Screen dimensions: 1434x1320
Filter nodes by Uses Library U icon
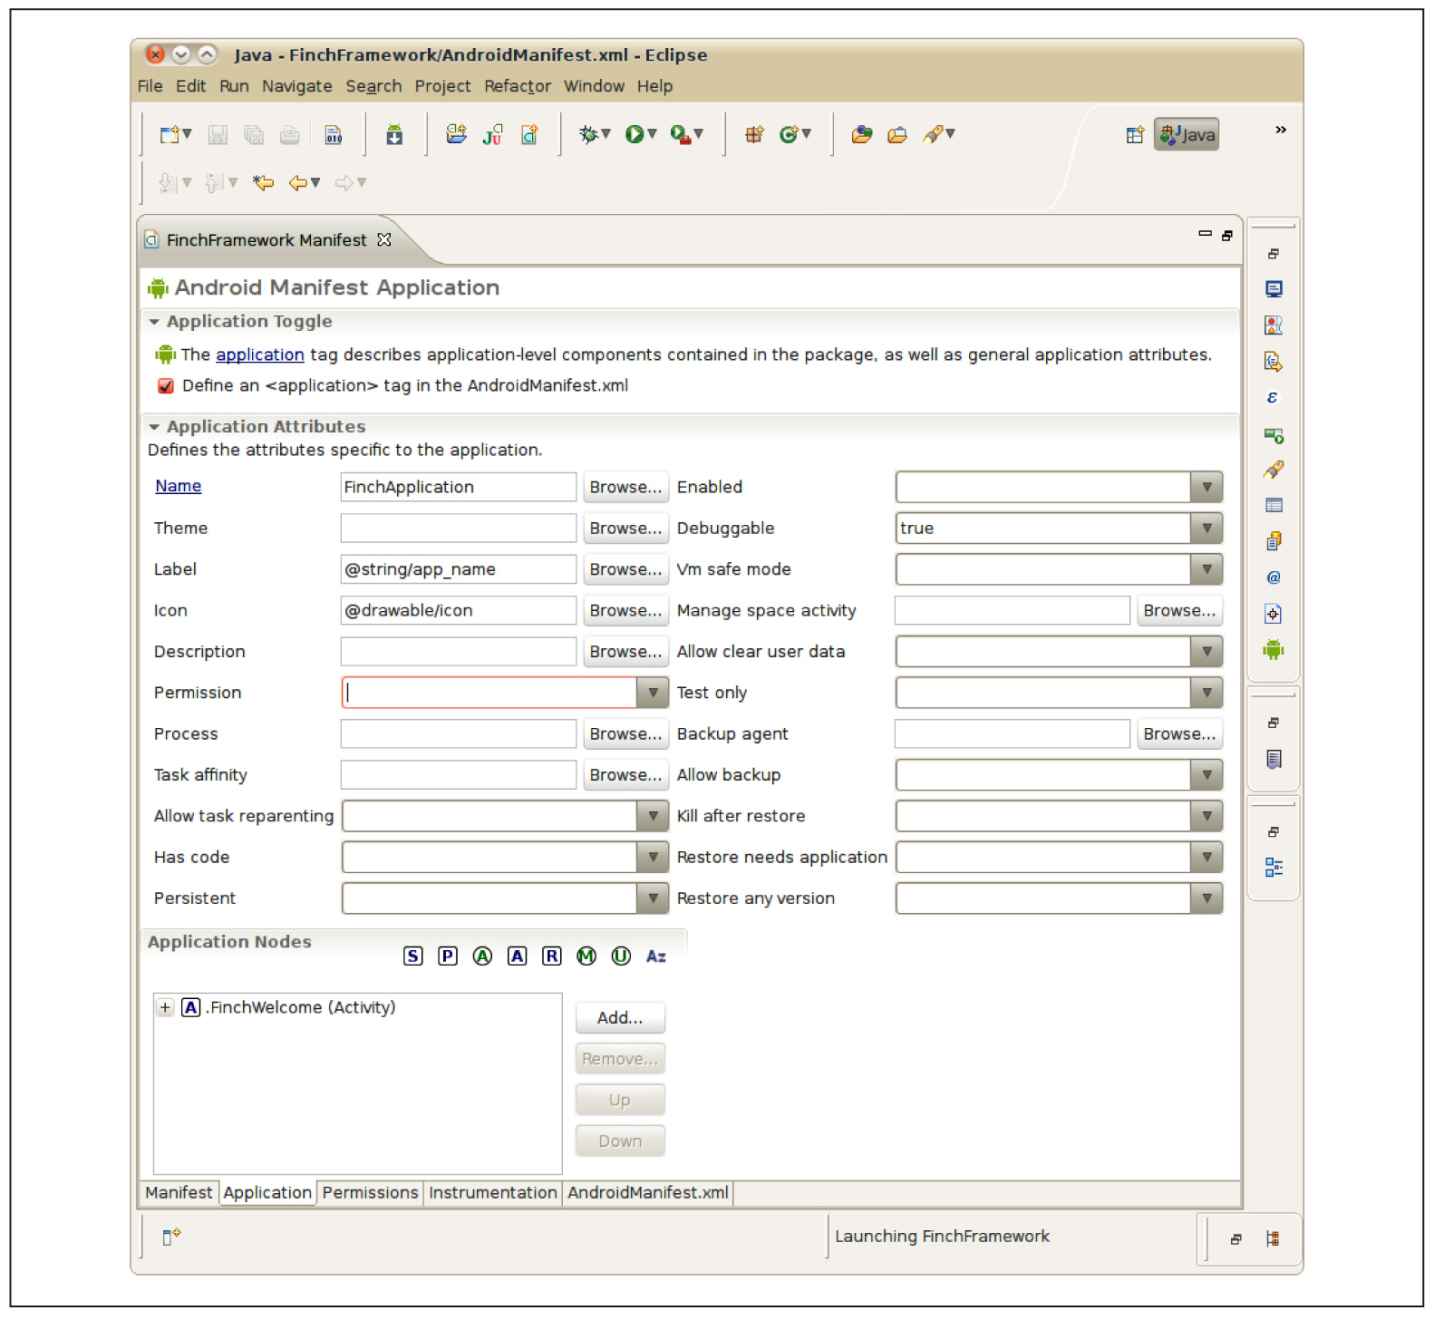621,956
